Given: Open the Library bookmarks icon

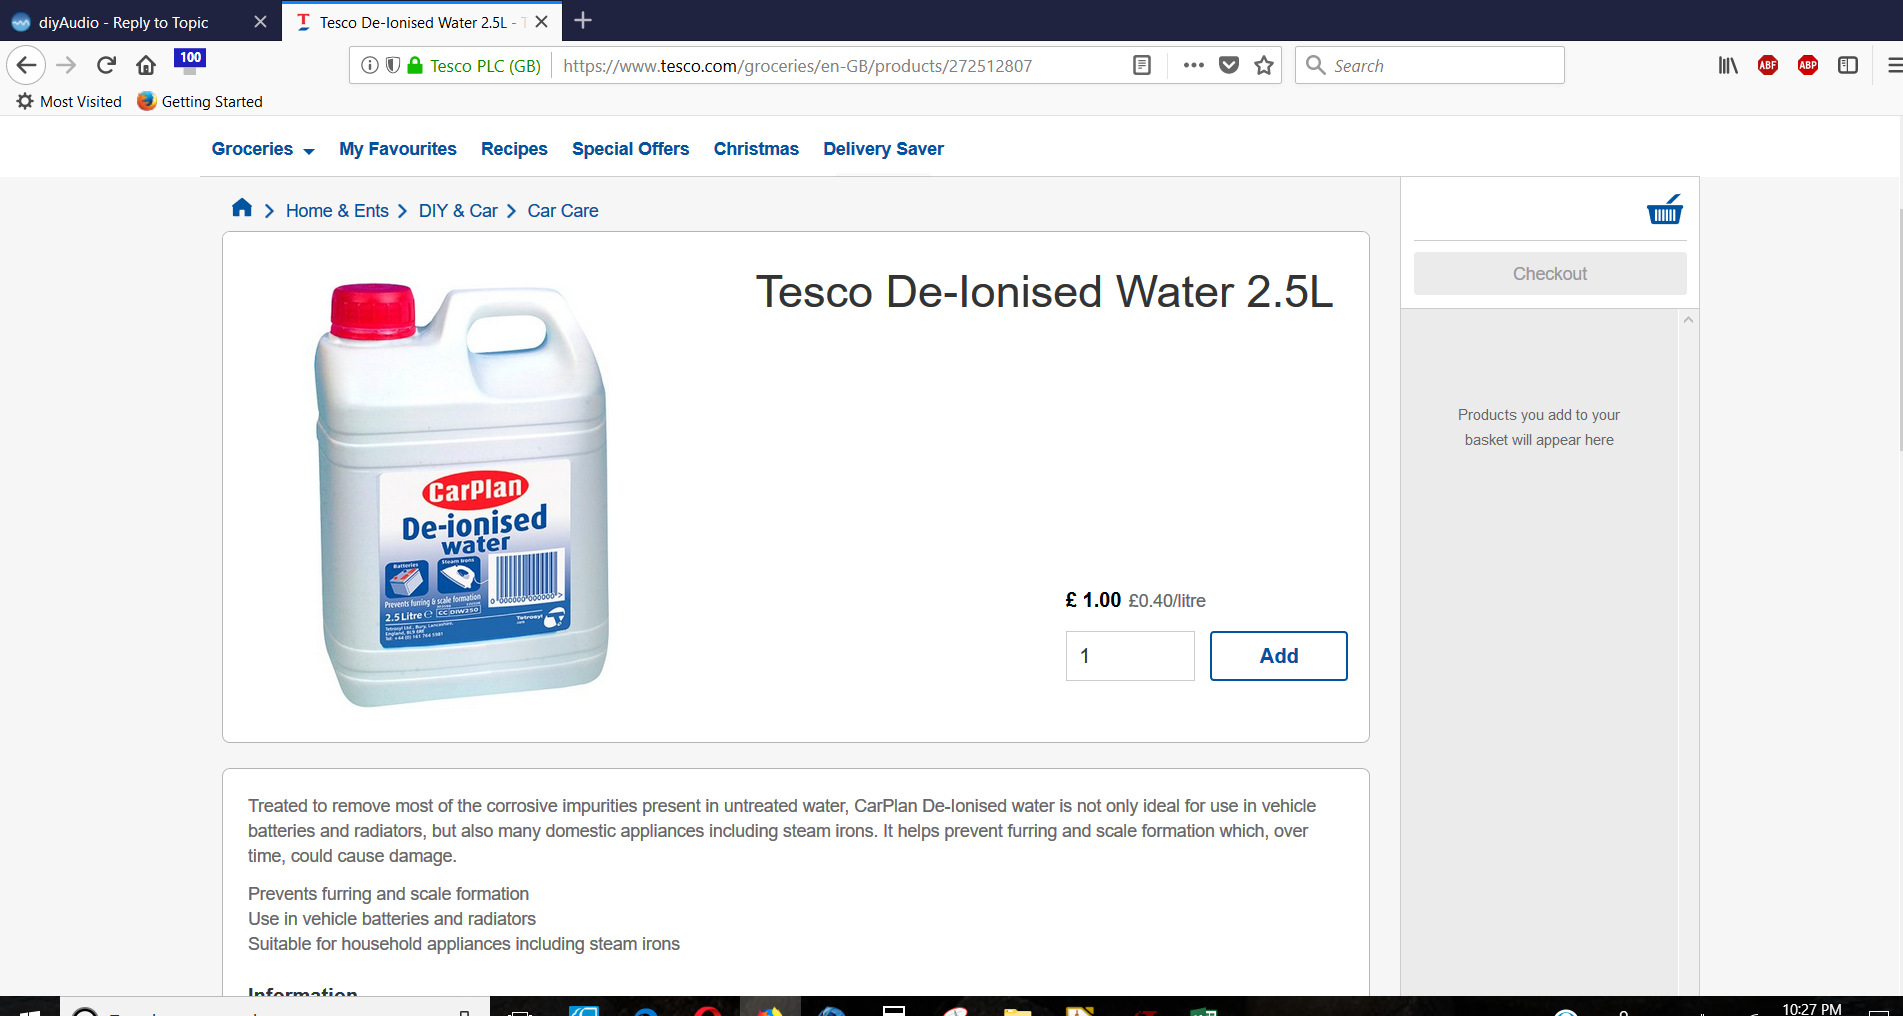Looking at the screenshot, I should 1728,66.
